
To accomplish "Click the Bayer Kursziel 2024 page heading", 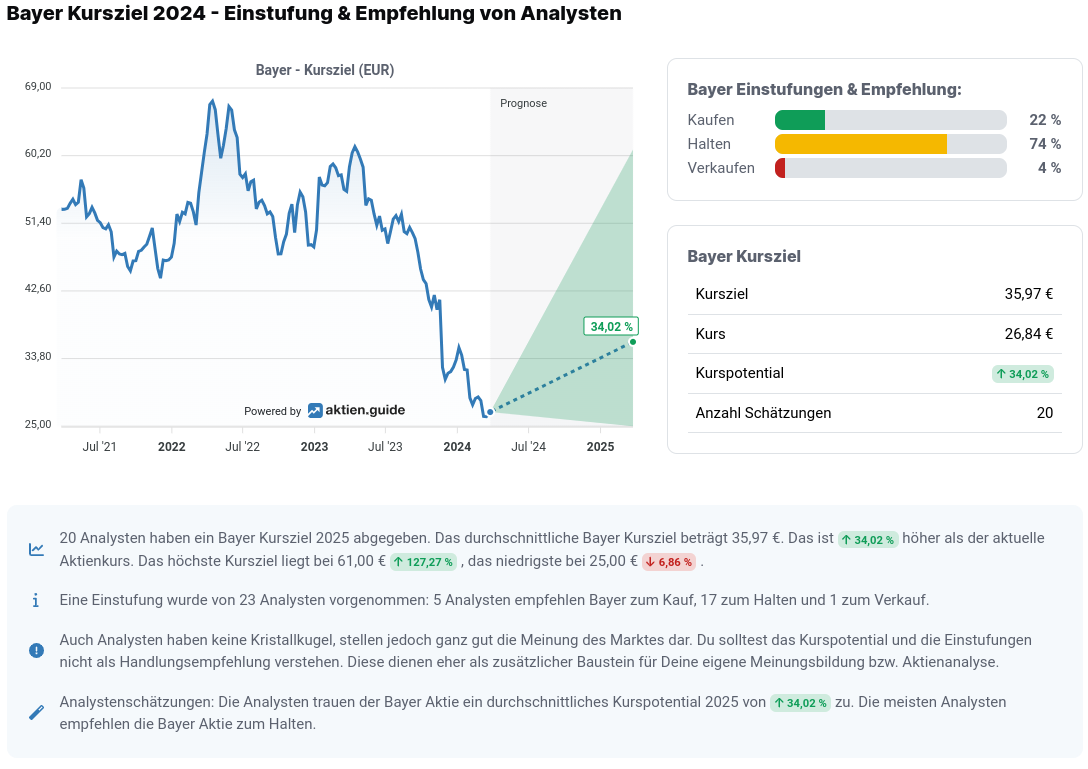I will point(314,14).
